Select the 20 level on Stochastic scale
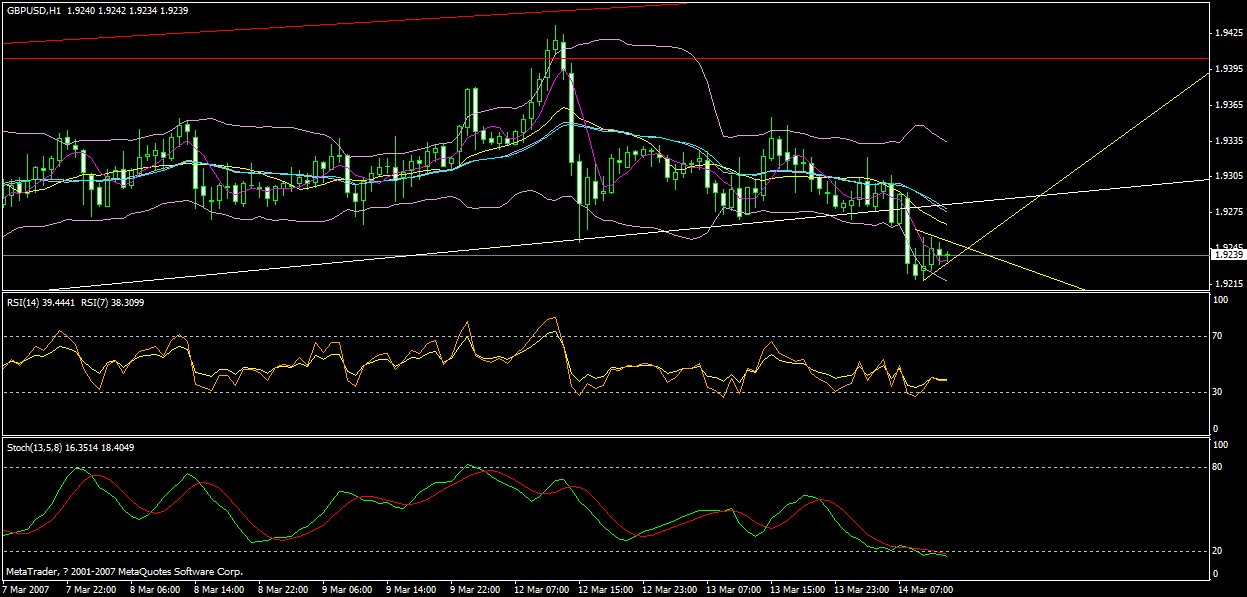 coord(1217,551)
